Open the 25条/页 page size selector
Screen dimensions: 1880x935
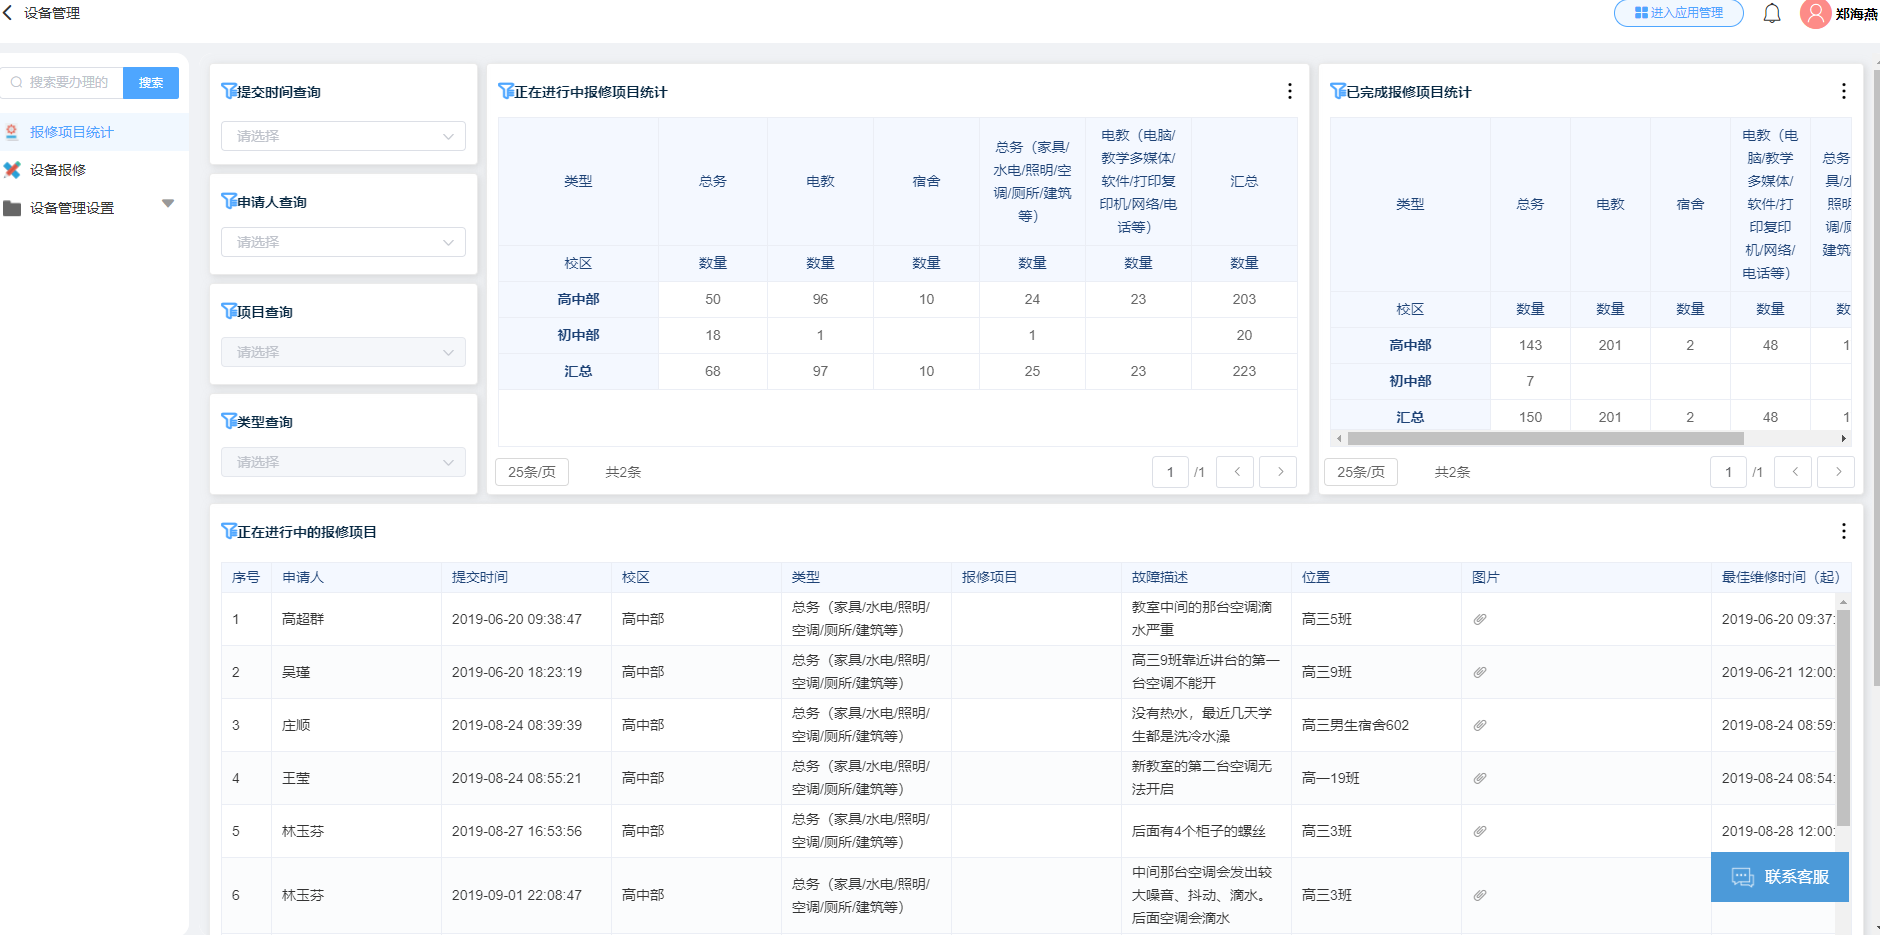pos(531,471)
